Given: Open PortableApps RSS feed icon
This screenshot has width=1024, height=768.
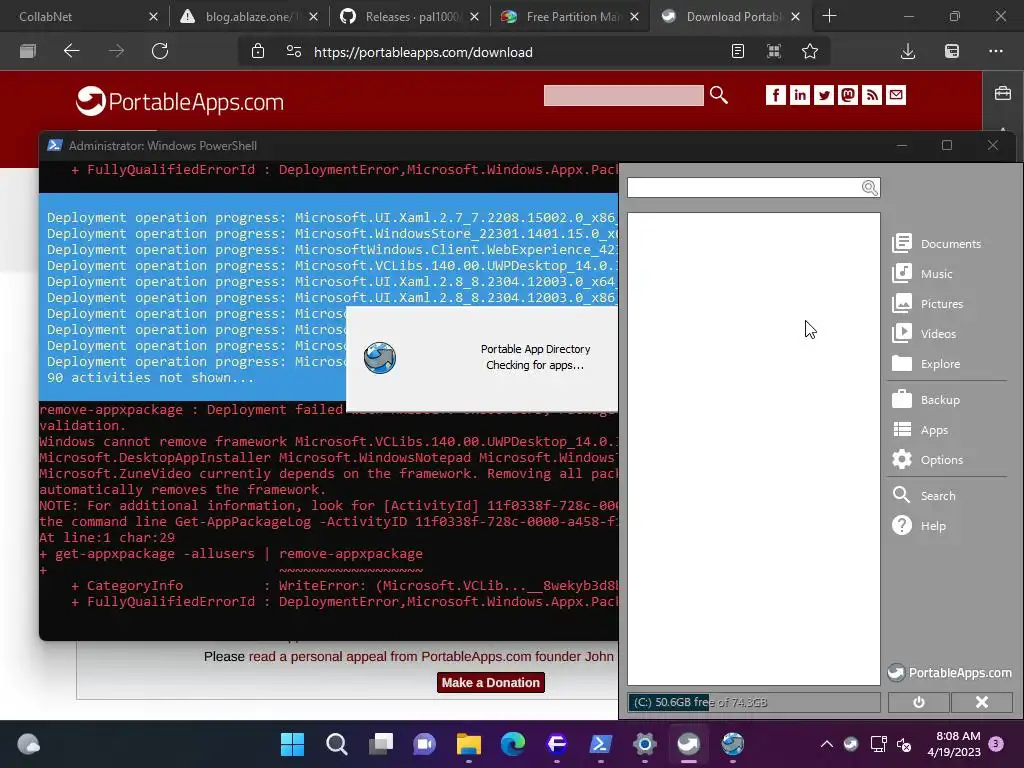Looking at the screenshot, I should click(872, 95).
